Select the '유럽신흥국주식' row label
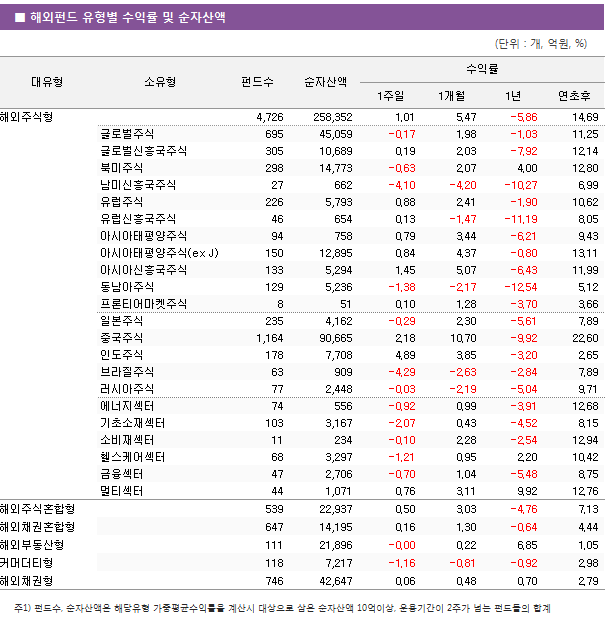This screenshot has height=622, width=606. 138,219
